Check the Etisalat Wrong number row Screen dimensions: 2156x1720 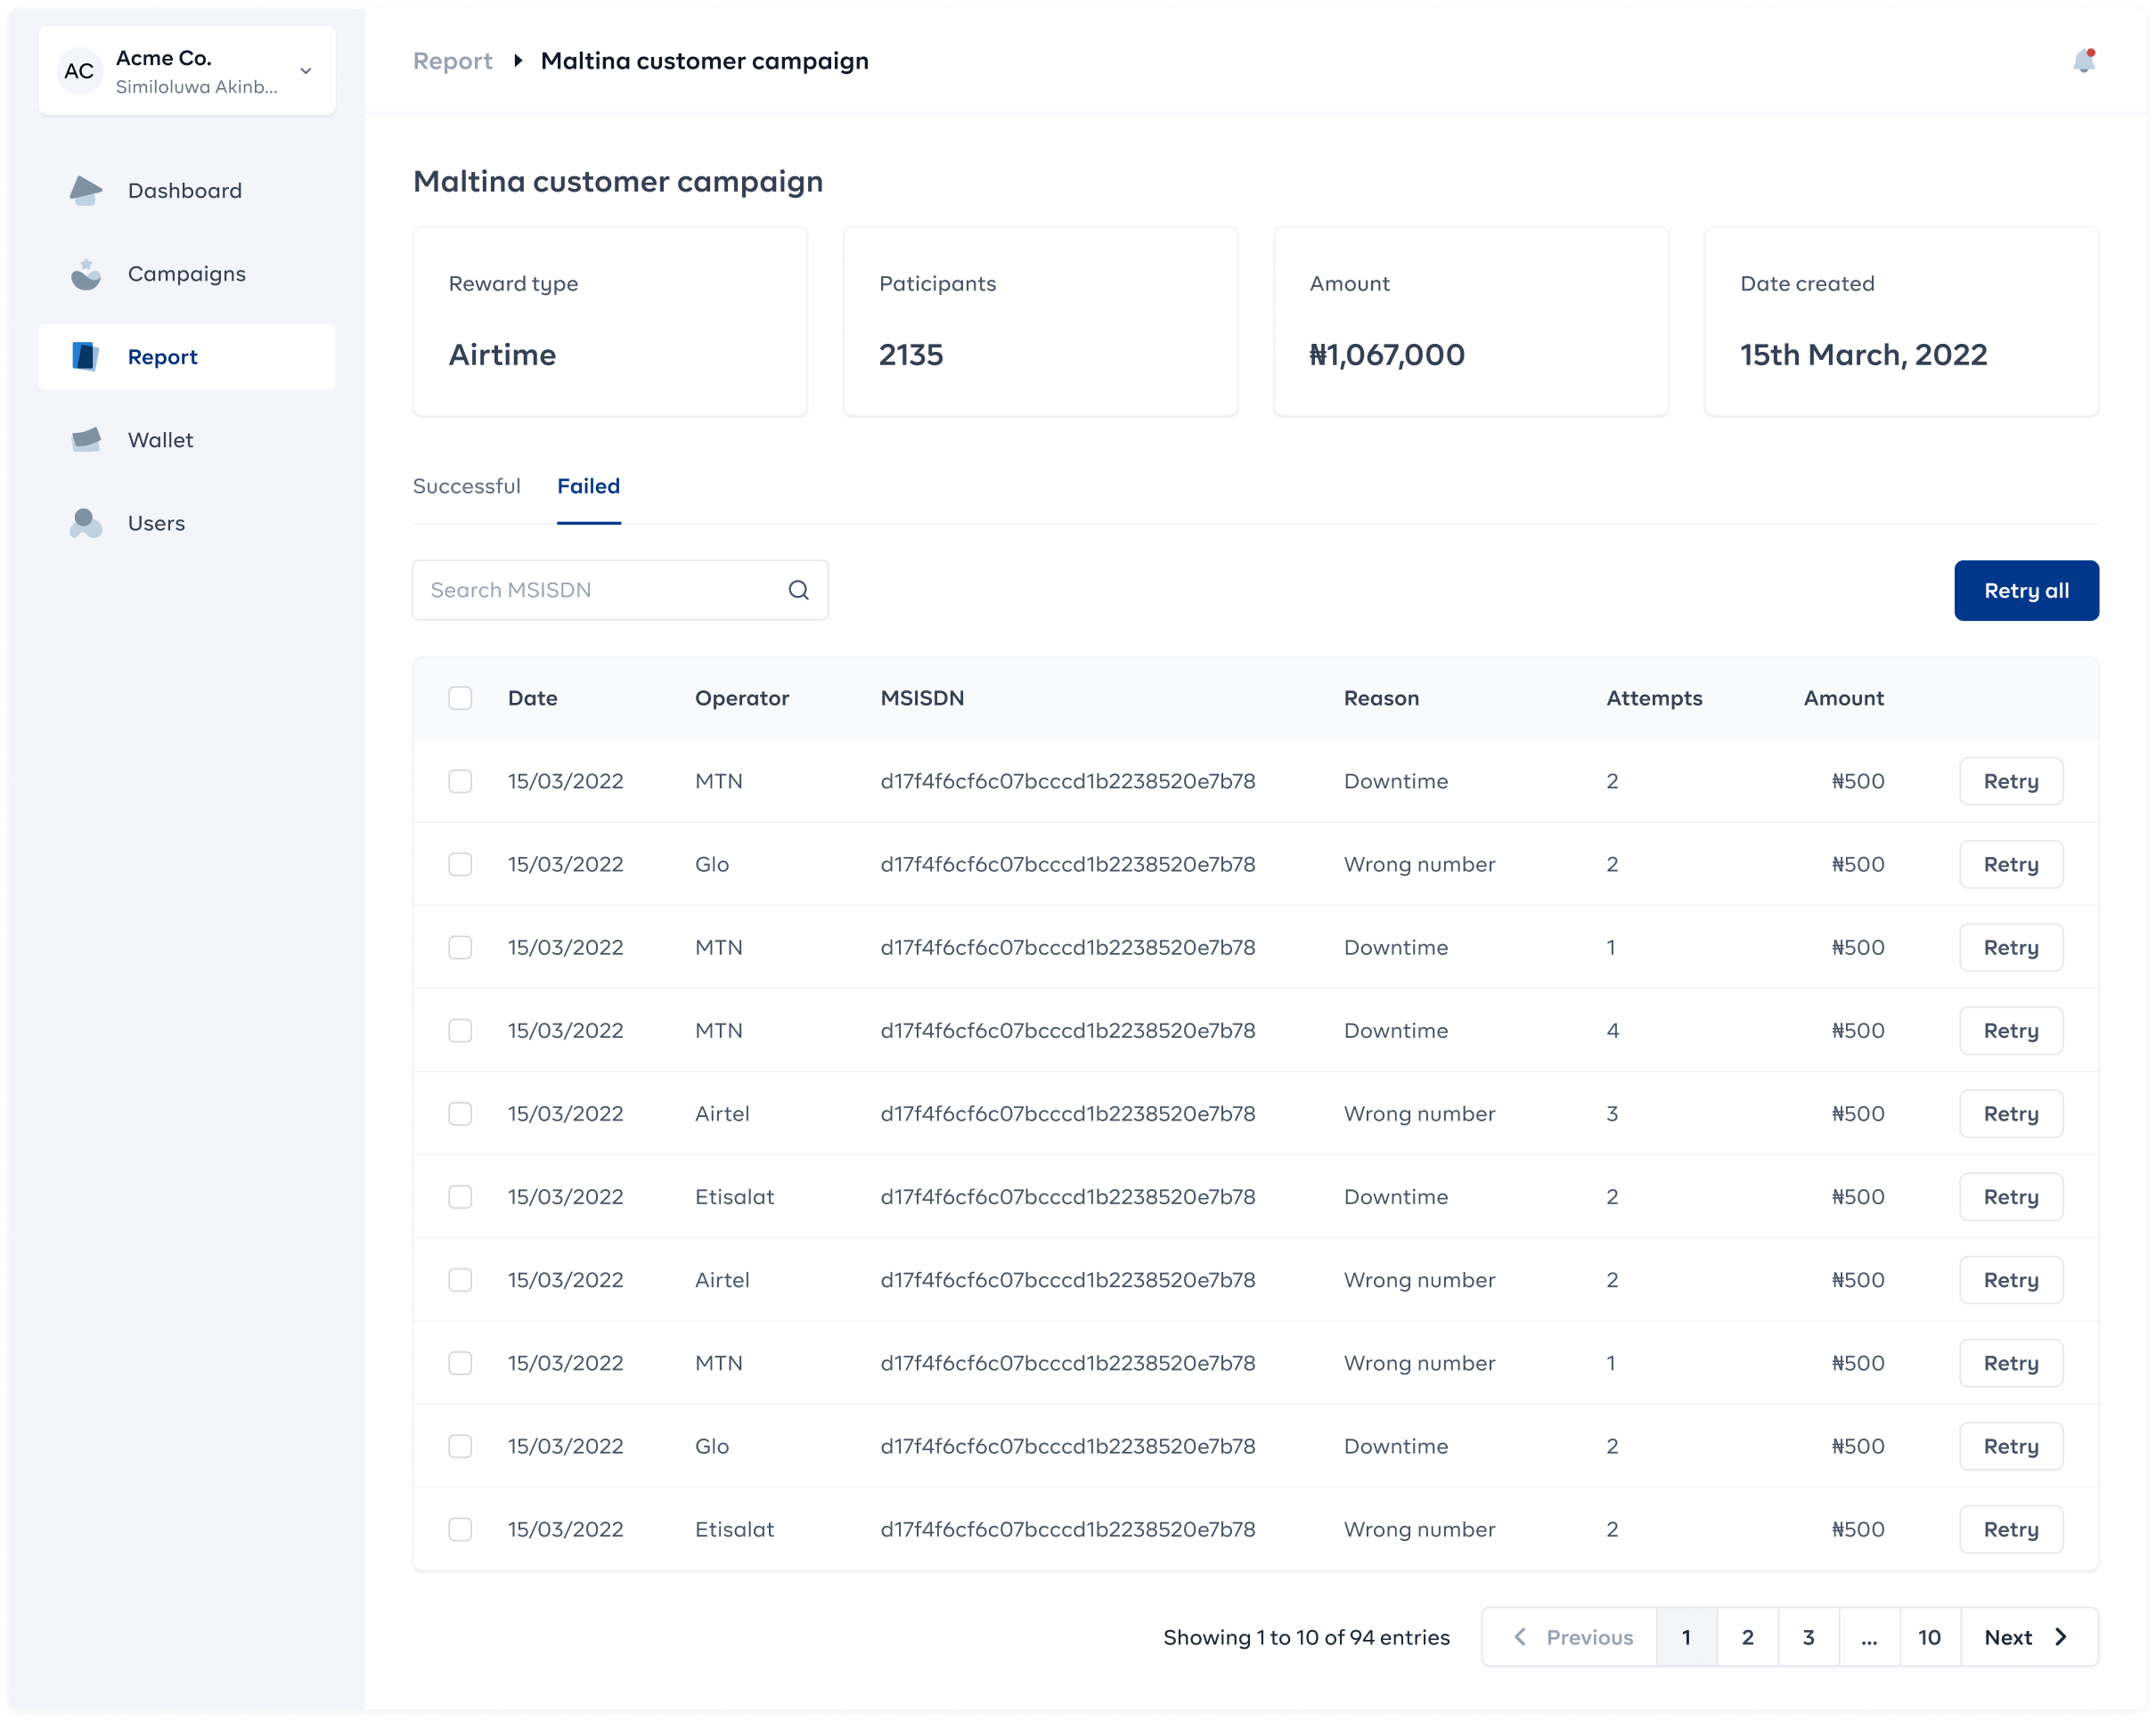[x=460, y=1528]
